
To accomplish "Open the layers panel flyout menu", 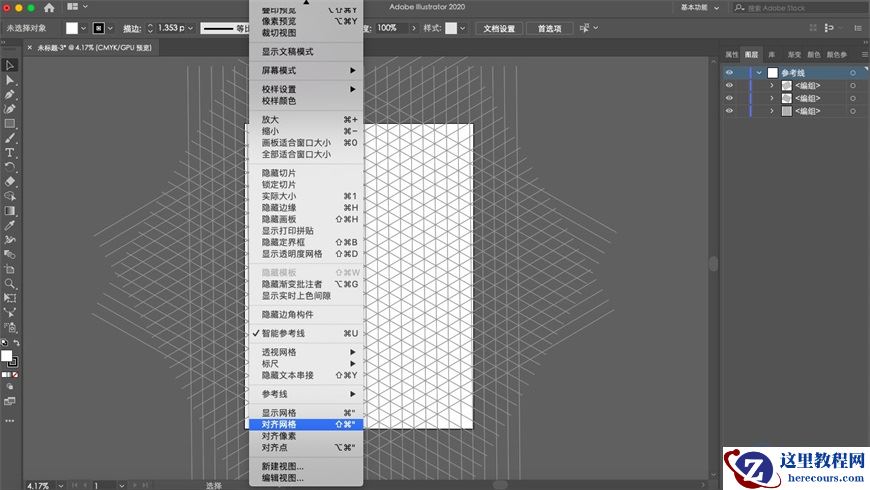I will tap(864, 54).
